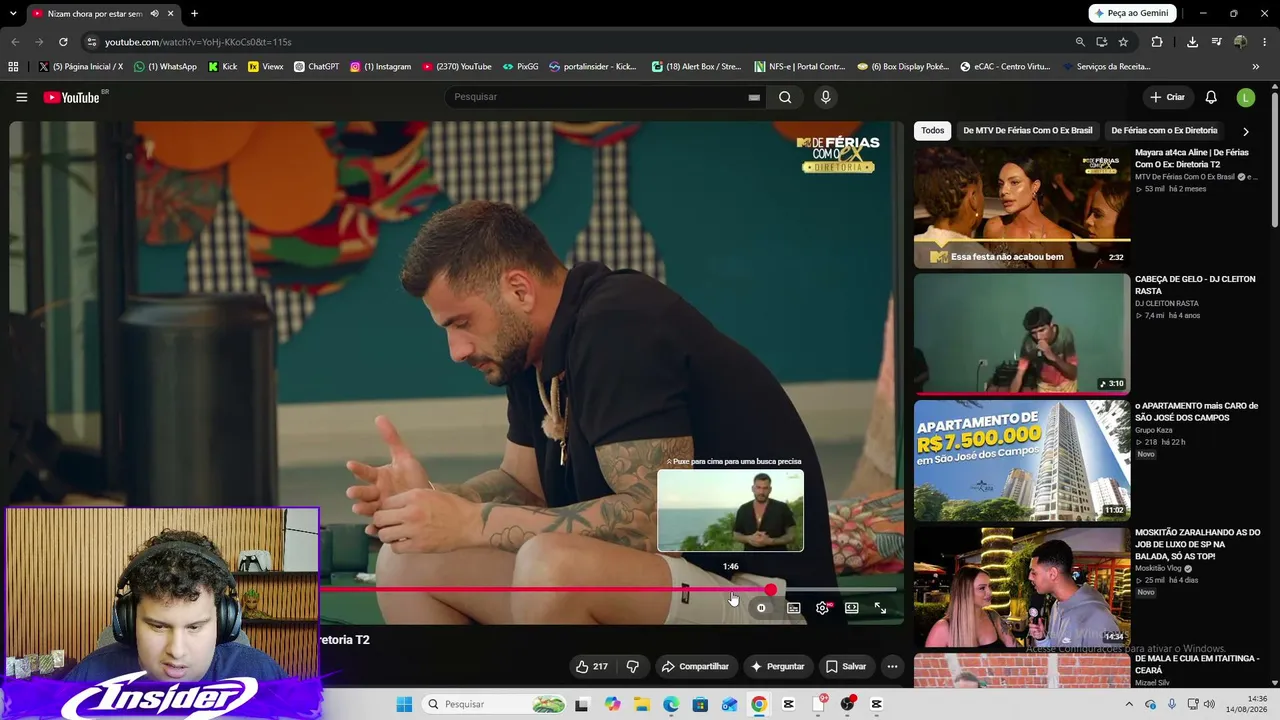This screenshot has width=1280, height=720.
Task: Go back in browser history
Action: 15,42
